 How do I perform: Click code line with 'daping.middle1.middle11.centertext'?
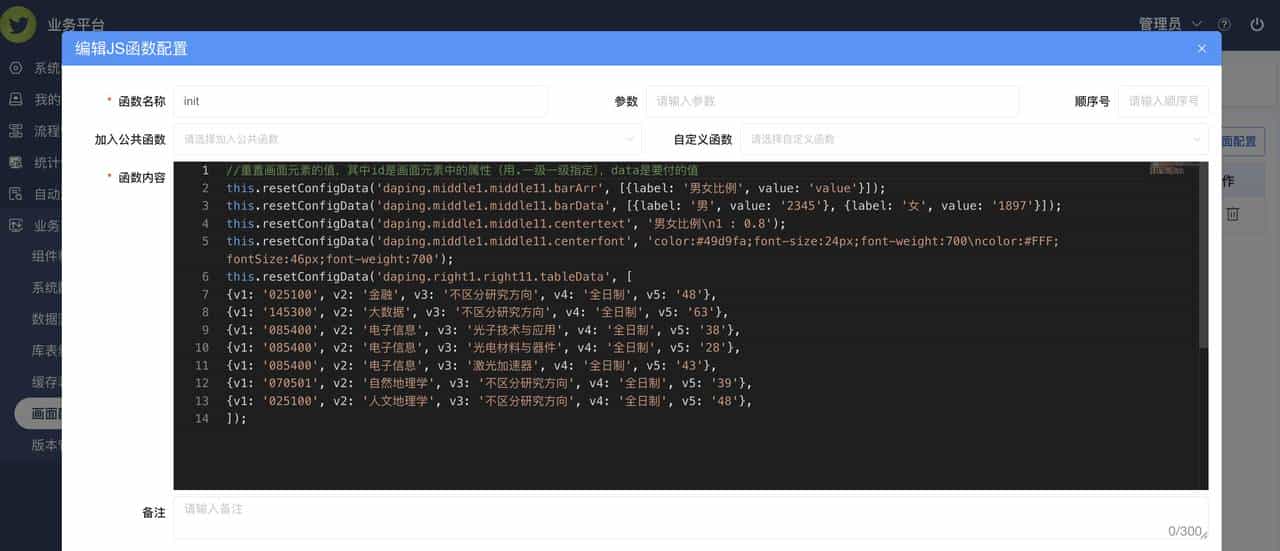[x=506, y=224]
